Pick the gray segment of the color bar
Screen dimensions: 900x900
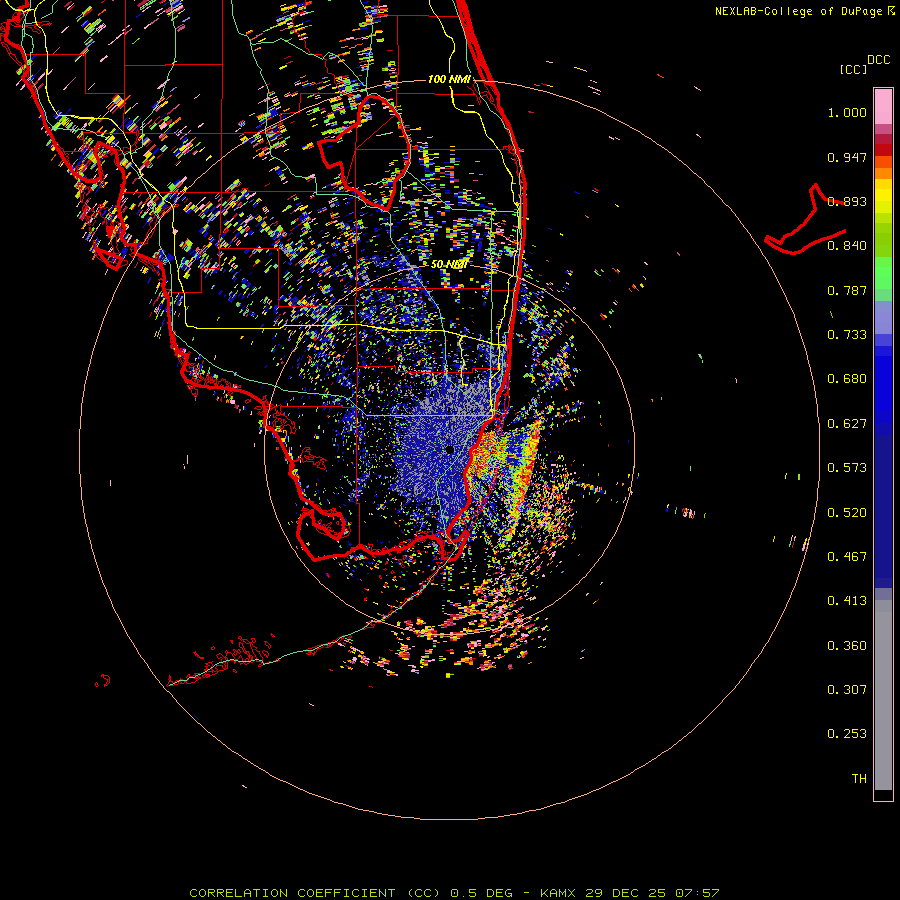coord(883,695)
